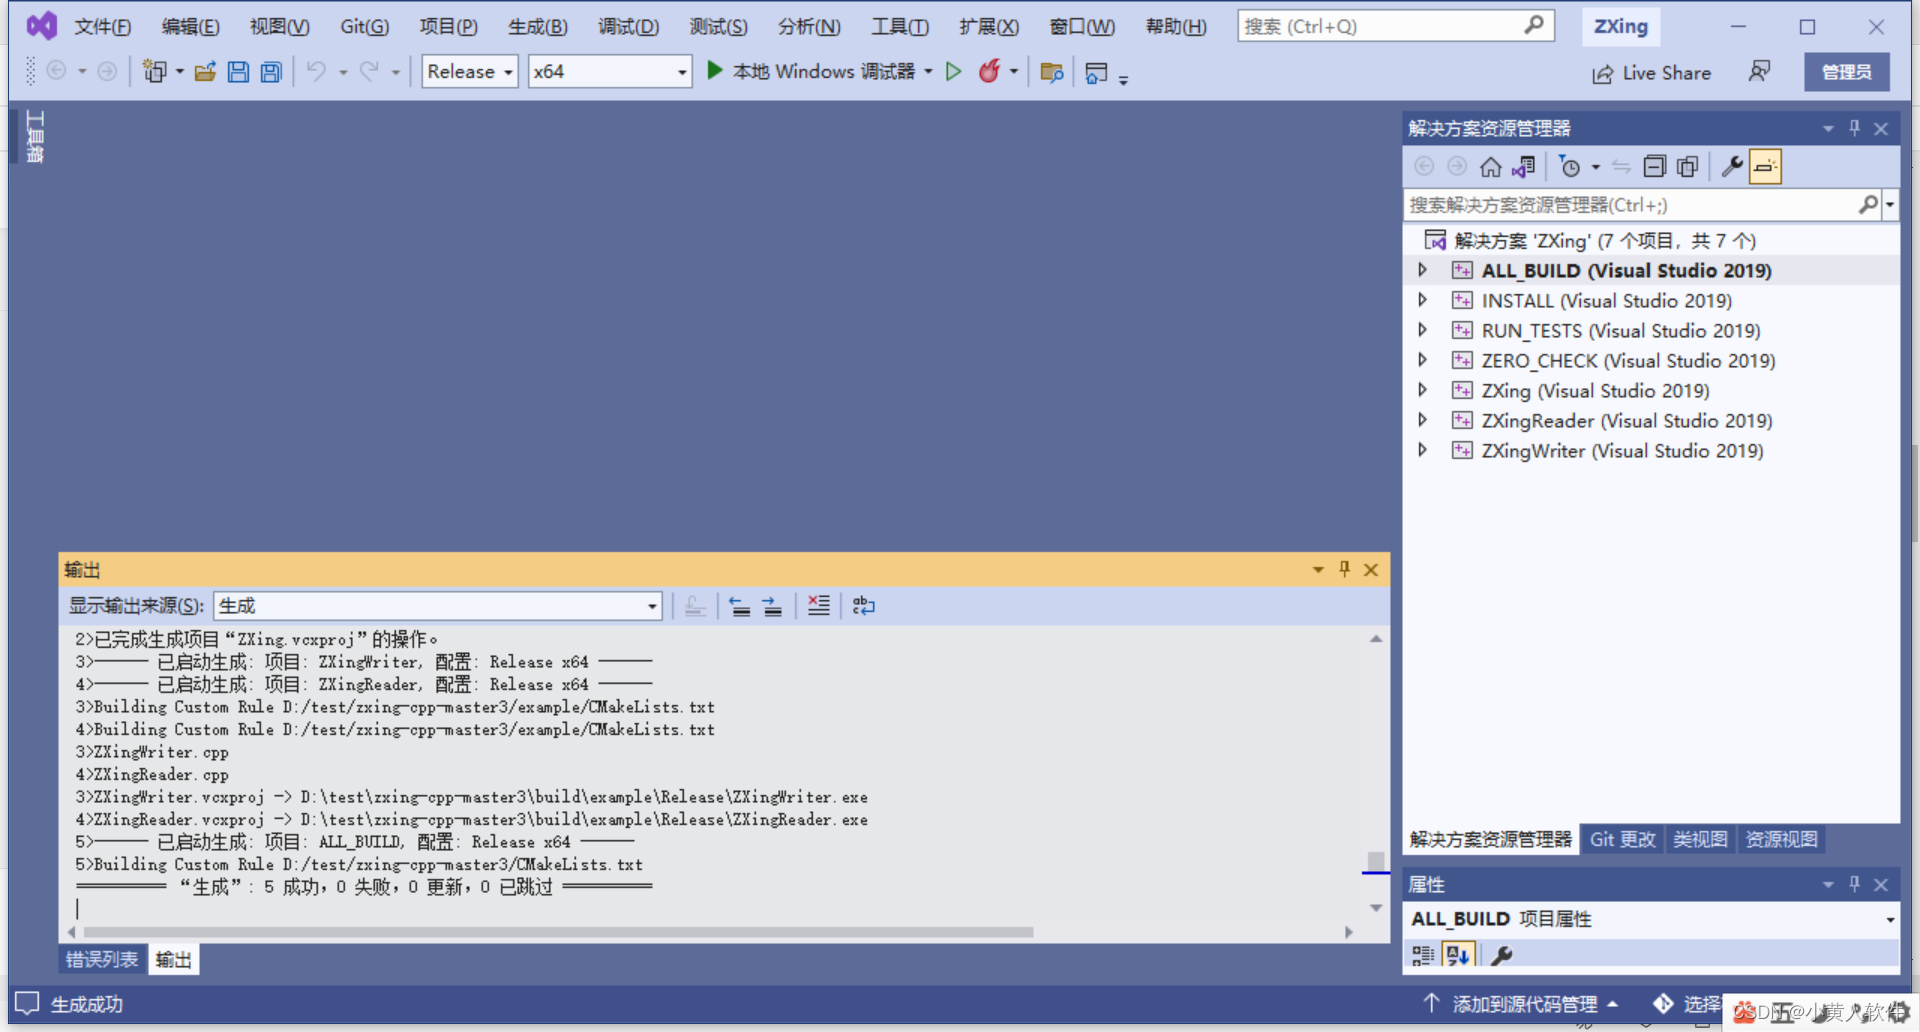Open Solution Explorer search options dropdown
This screenshot has width=1920, height=1032.
[1890, 205]
